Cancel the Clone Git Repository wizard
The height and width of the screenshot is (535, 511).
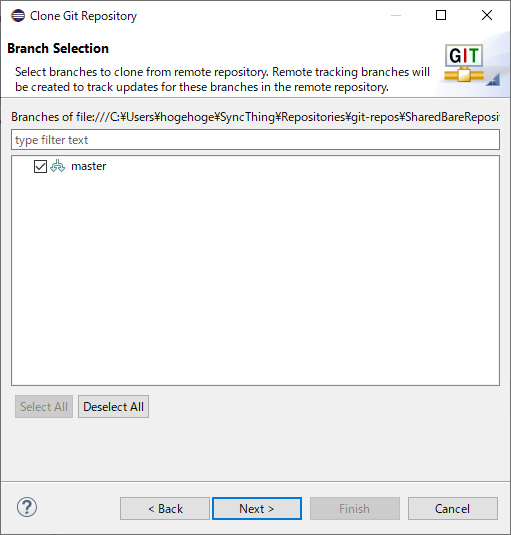pos(453,509)
